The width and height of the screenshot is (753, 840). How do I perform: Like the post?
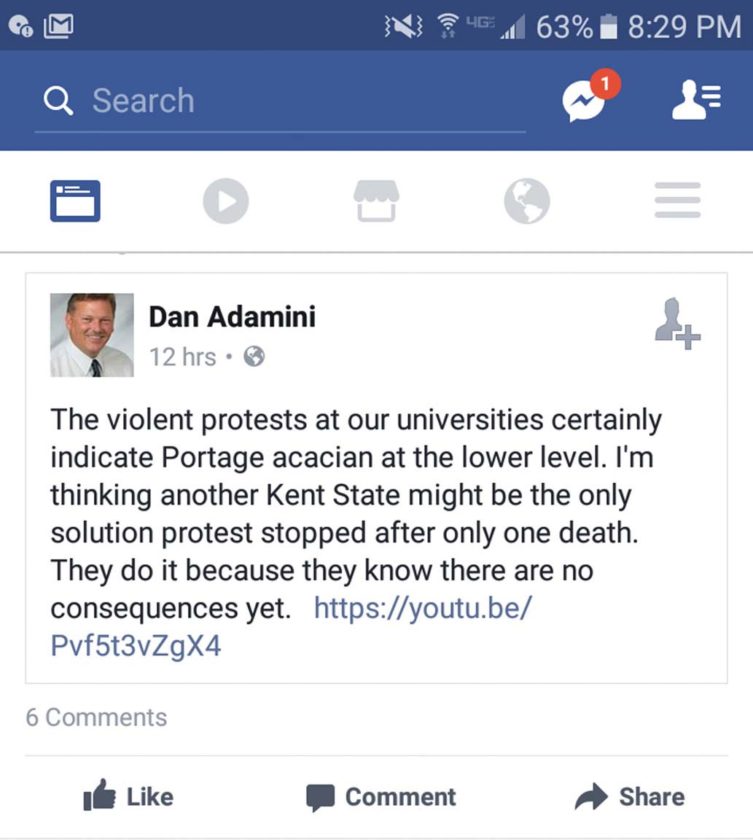(128, 797)
